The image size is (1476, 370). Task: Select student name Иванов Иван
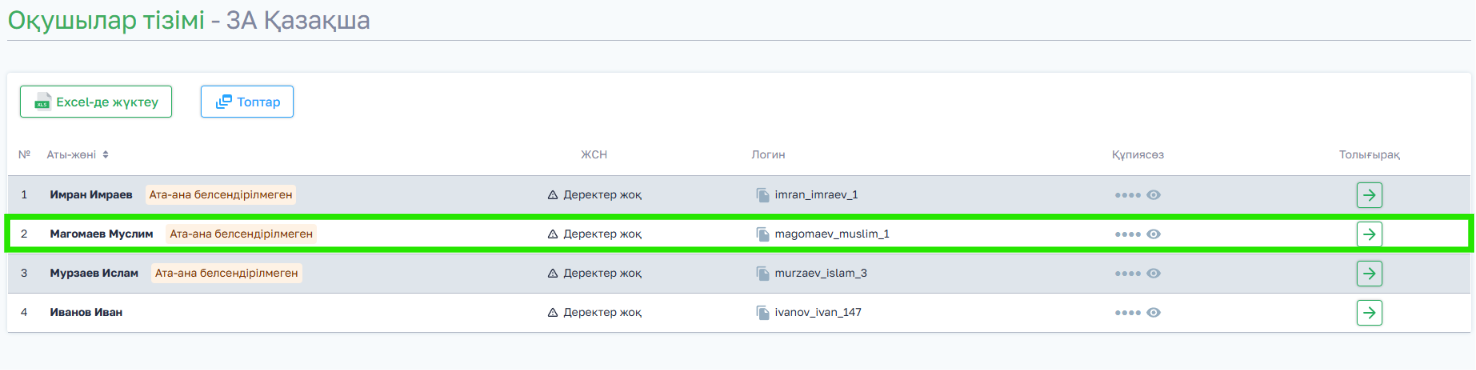(x=86, y=312)
